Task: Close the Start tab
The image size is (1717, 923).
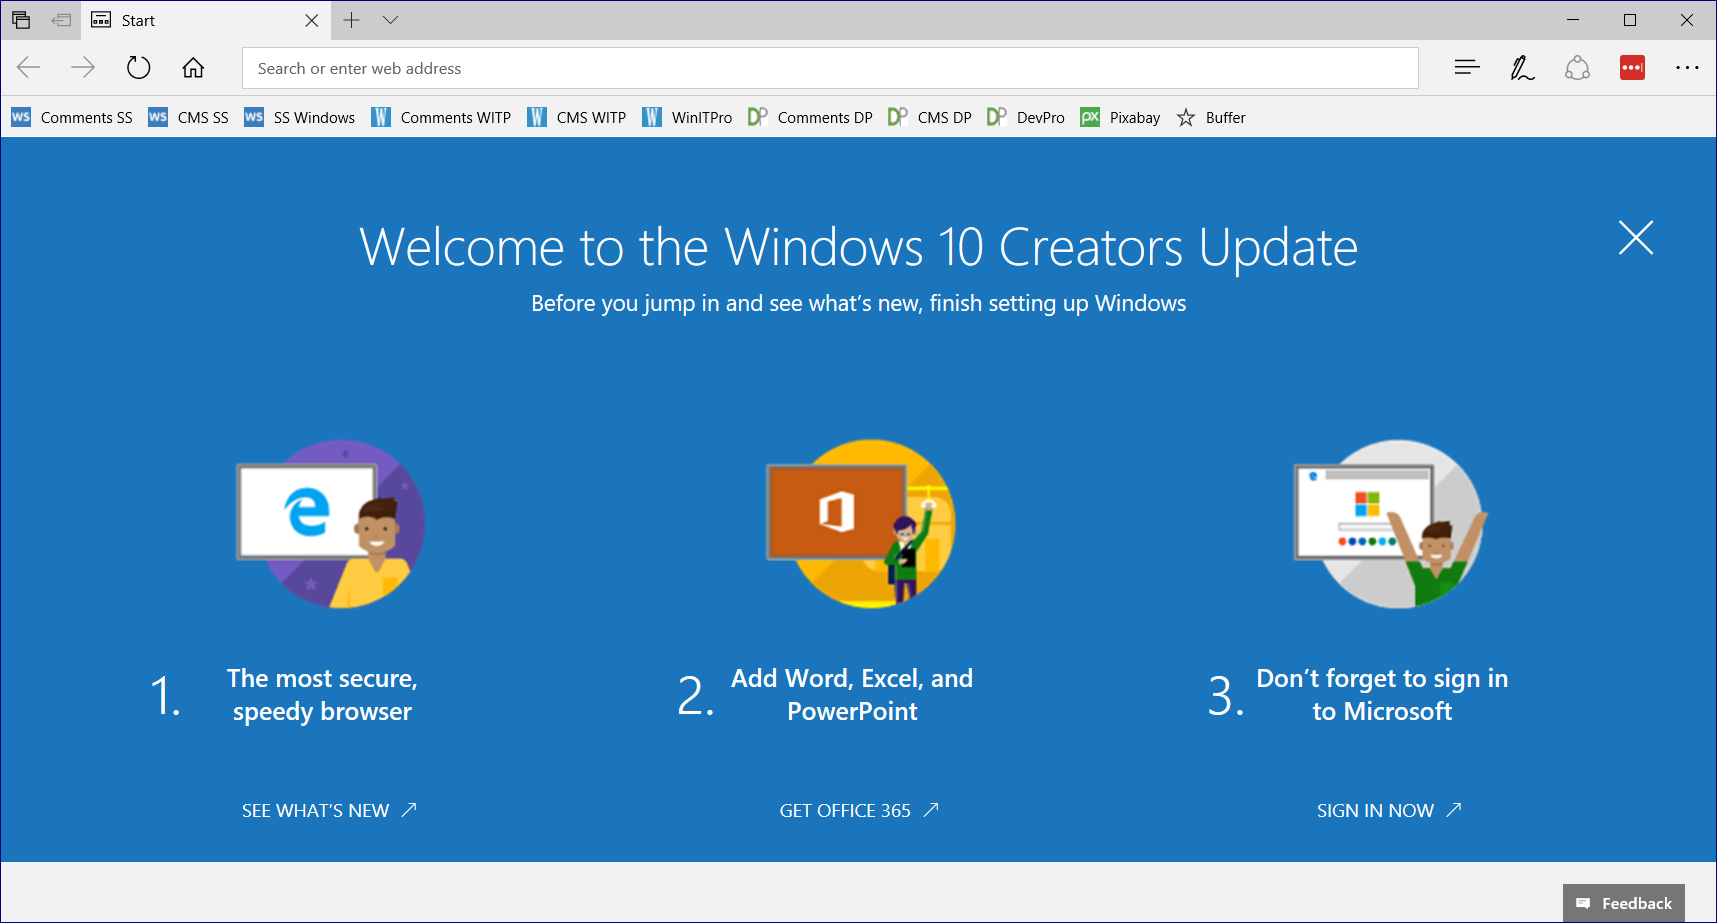Action: 311,20
